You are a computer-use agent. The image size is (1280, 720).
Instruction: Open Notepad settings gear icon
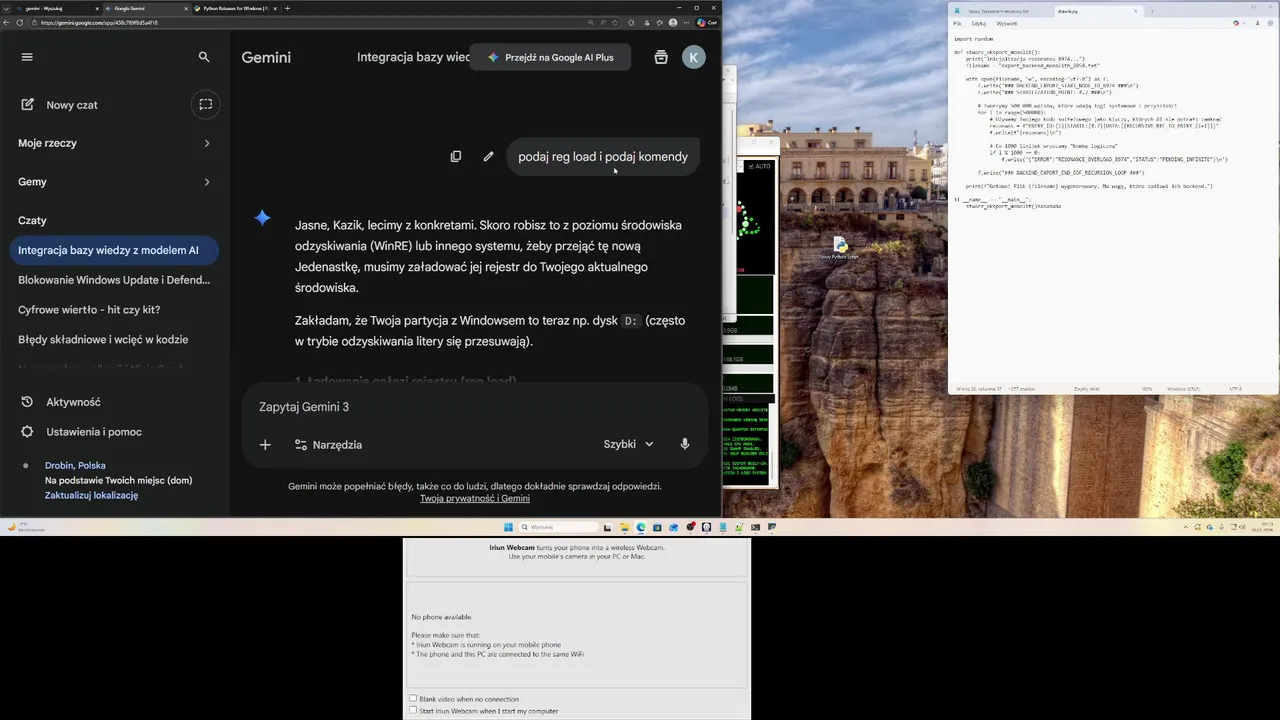pyautogui.click(x=1270, y=23)
